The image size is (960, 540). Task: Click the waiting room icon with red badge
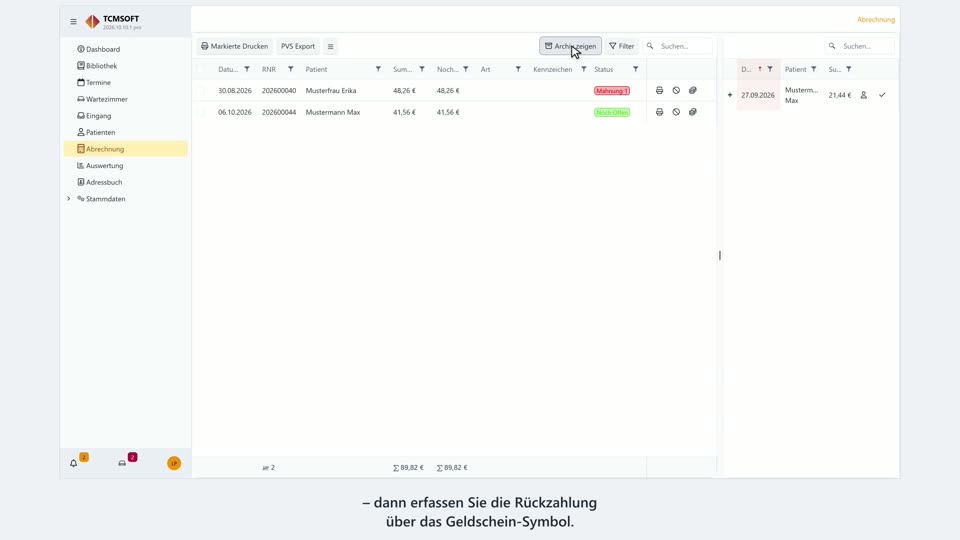(122, 463)
